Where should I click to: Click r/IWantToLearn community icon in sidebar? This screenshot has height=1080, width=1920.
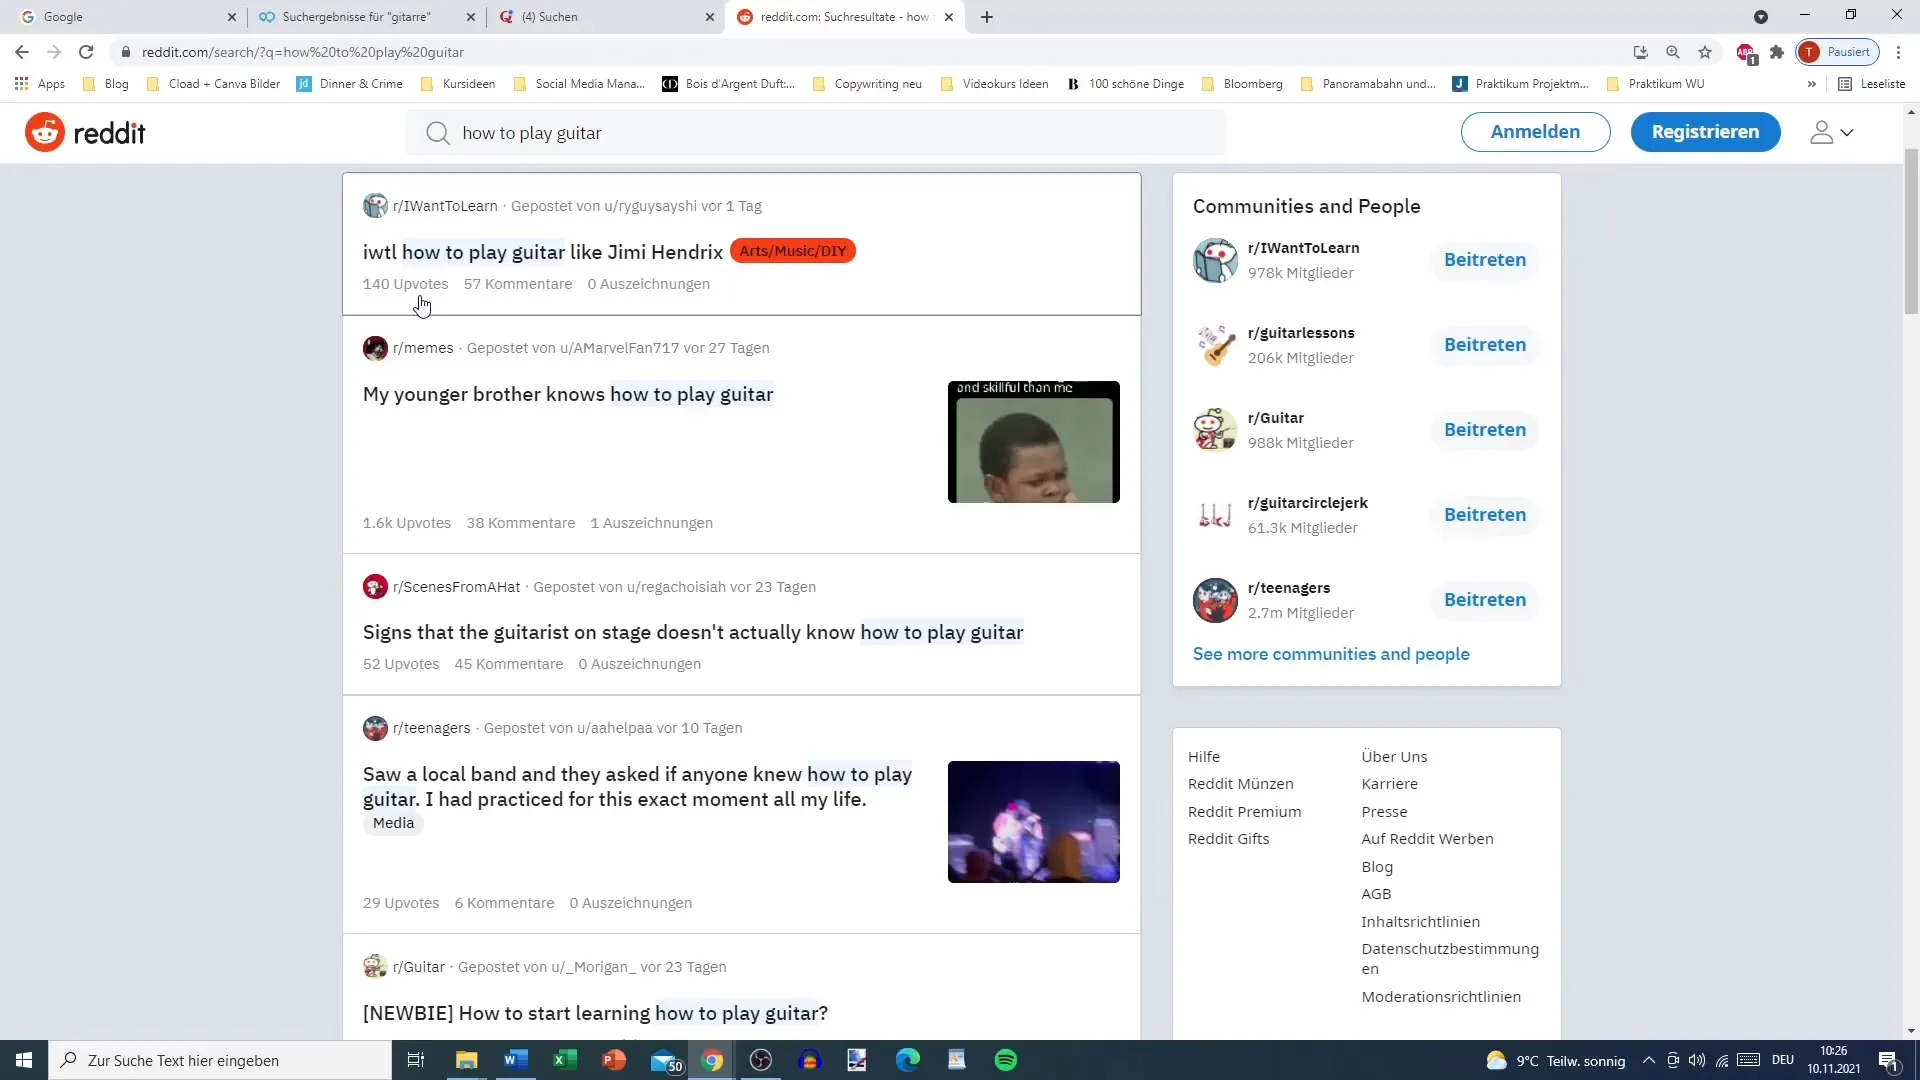coord(1215,260)
